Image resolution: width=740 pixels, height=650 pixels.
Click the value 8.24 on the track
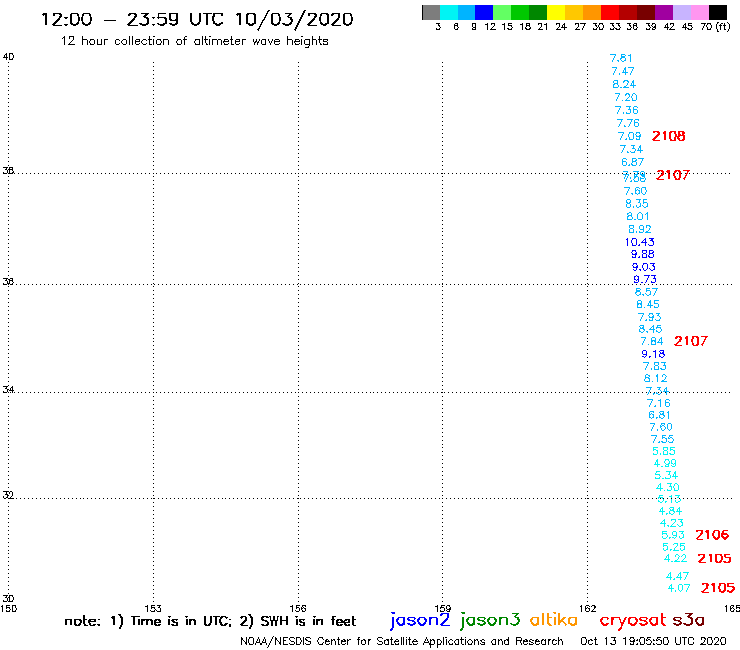[624, 84]
